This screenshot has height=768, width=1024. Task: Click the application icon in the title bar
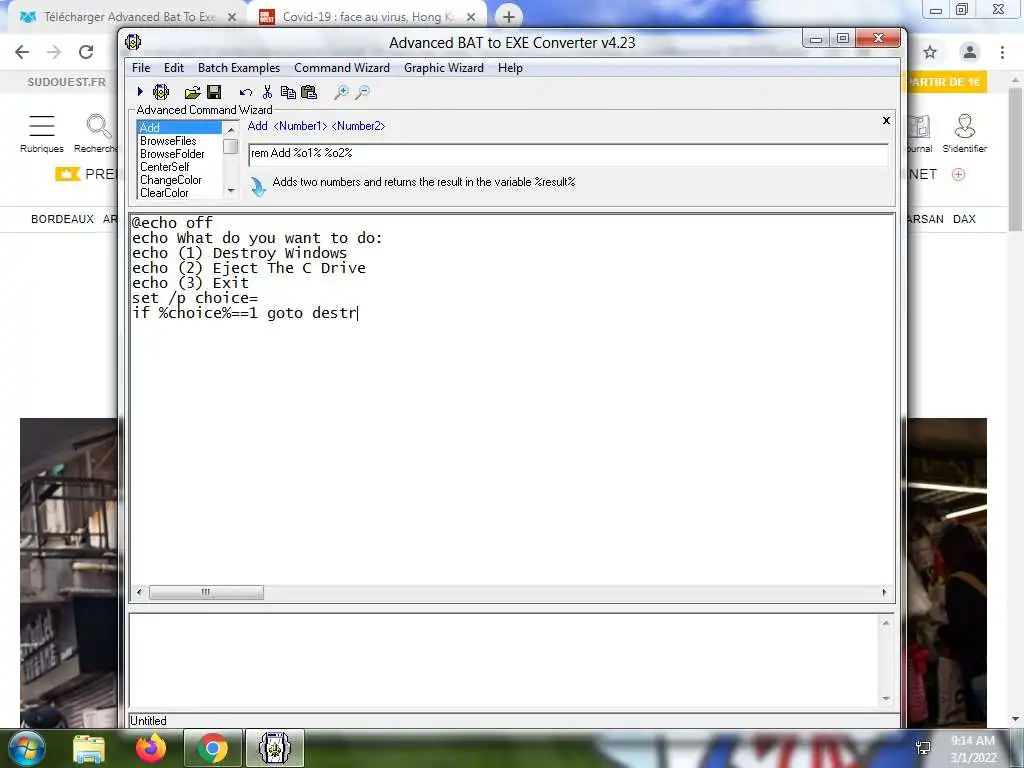point(133,42)
